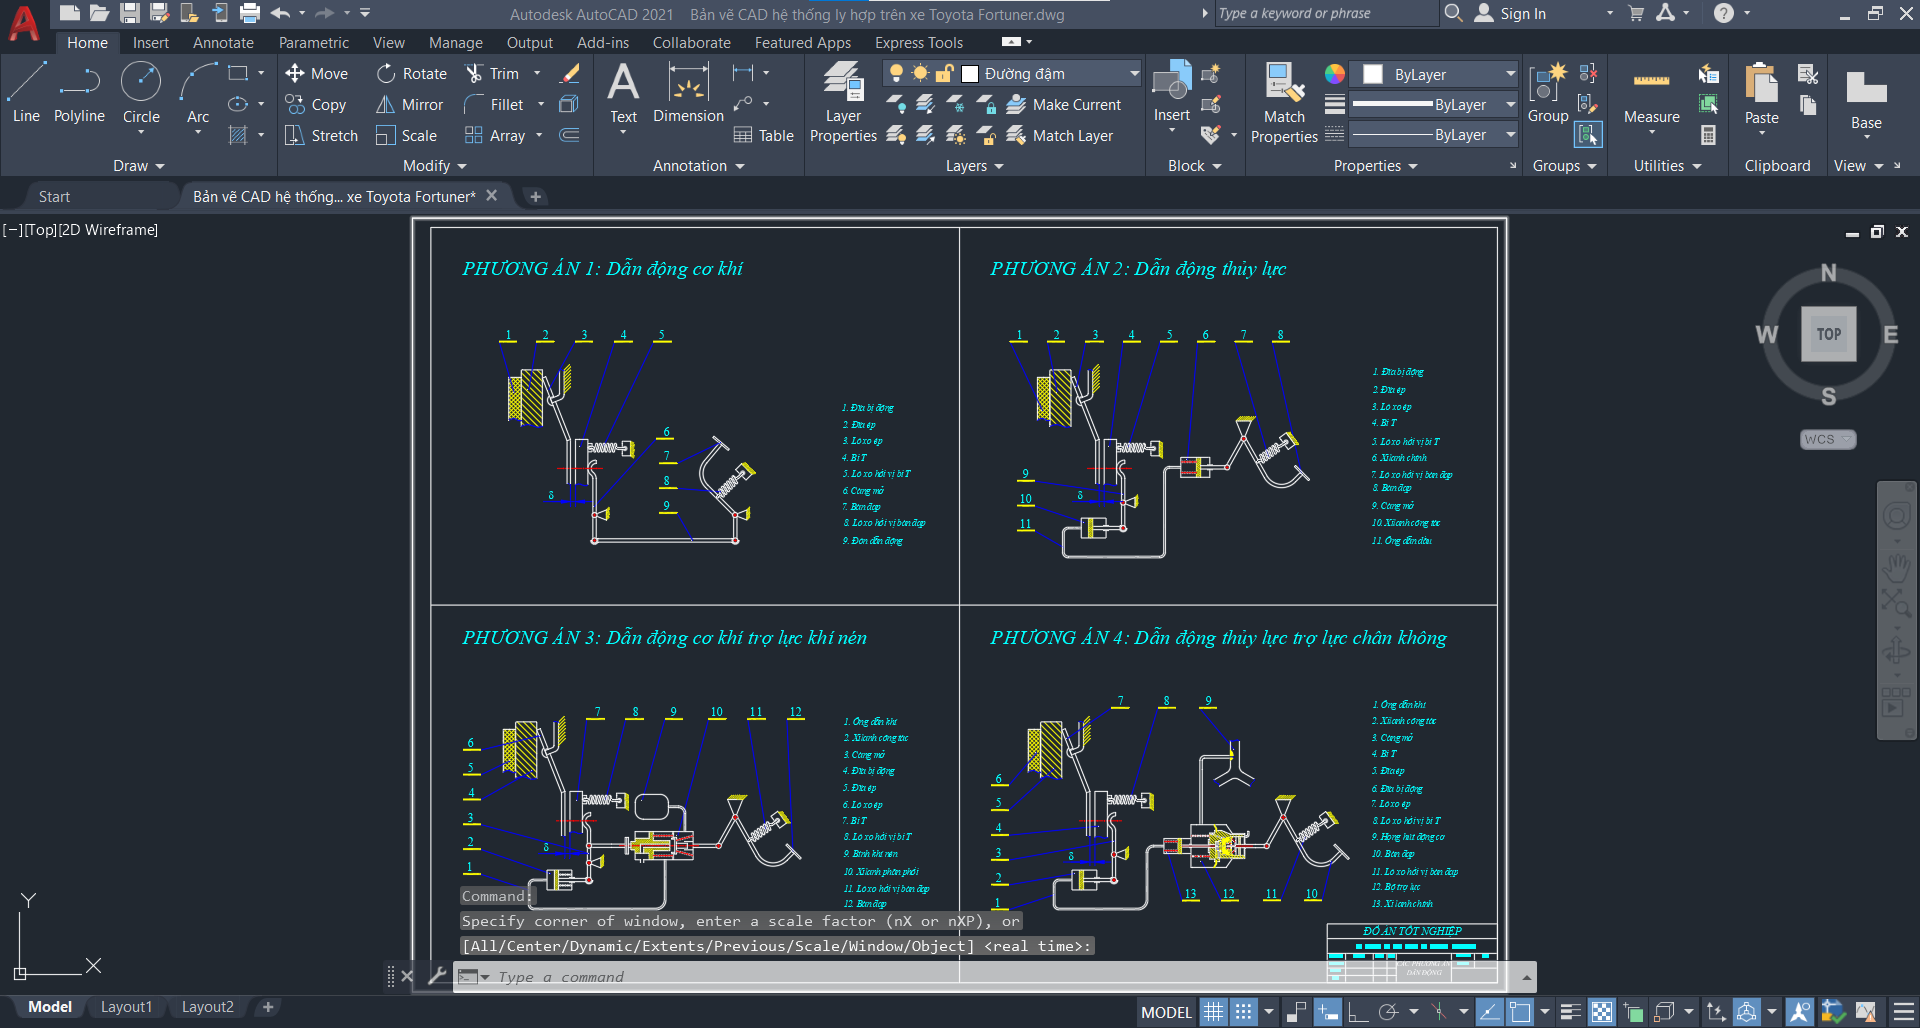The image size is (1920, 1028).
Task: Select the Arc tool
Action: [198, 92]
